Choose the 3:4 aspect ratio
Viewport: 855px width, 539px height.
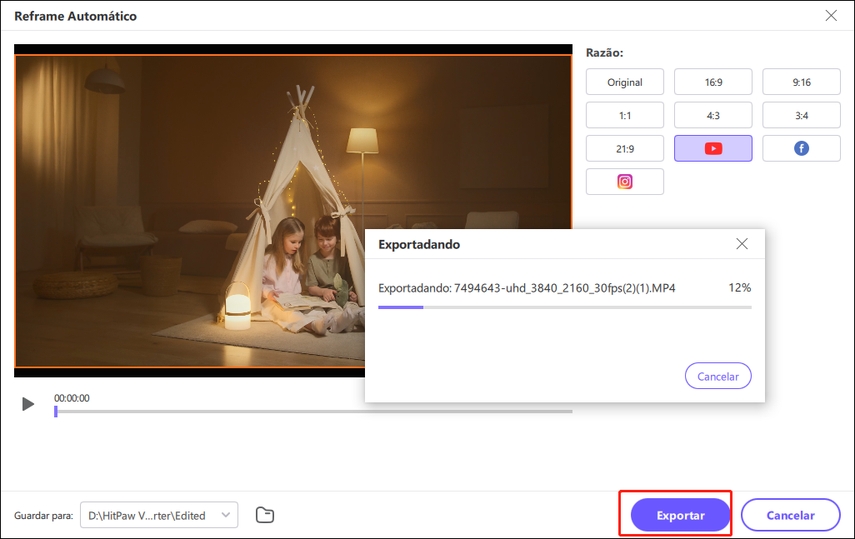click(801, 115)
